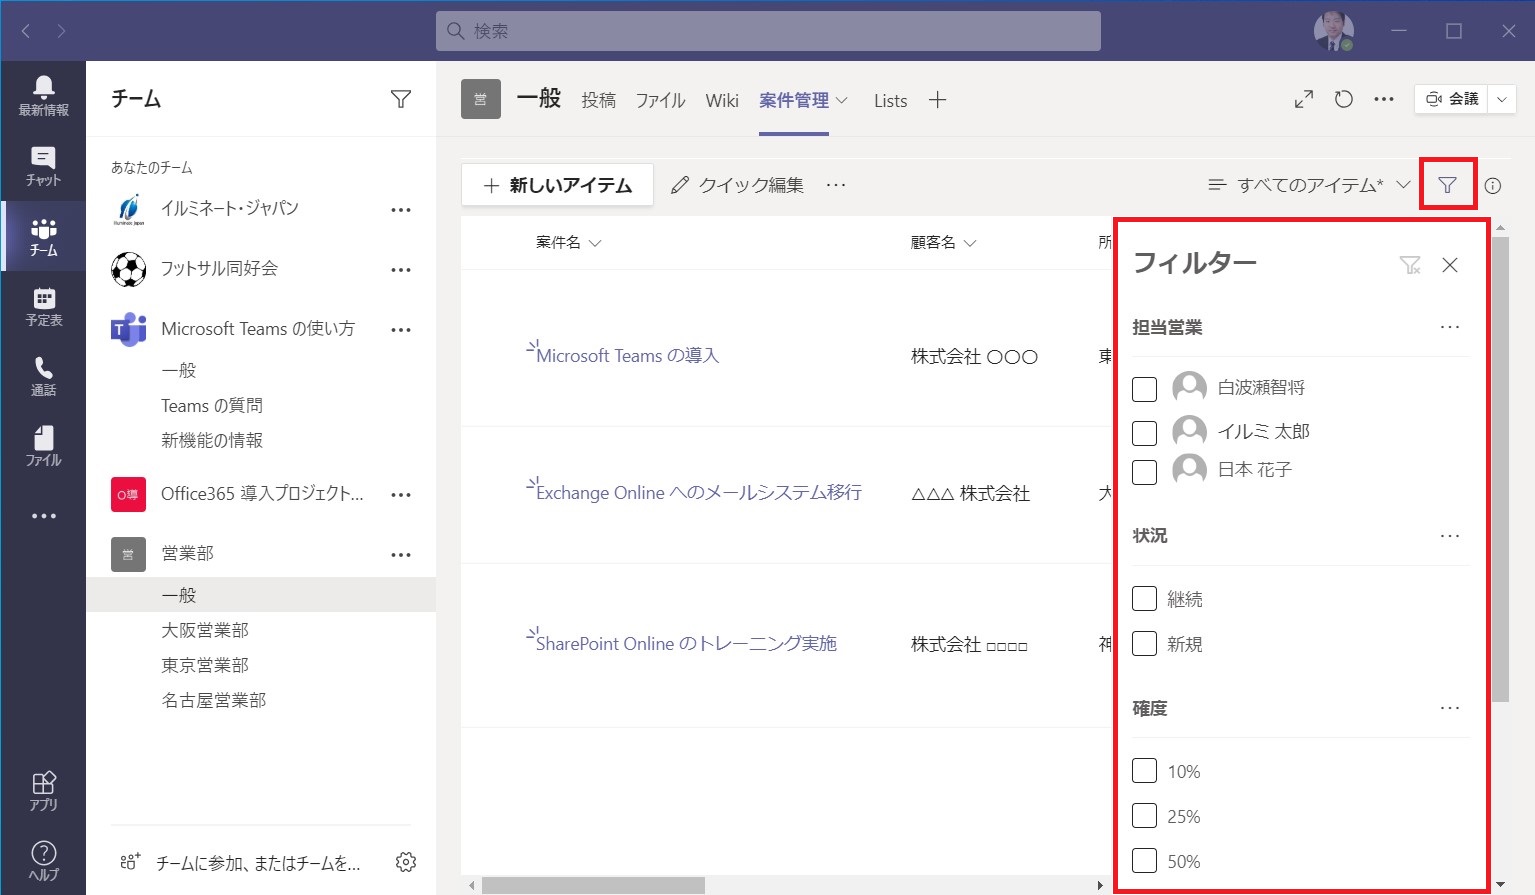This screenshot has width=1535, height=895.
Task: Check the 継続 status checkbox
Action: point(1144,599)
